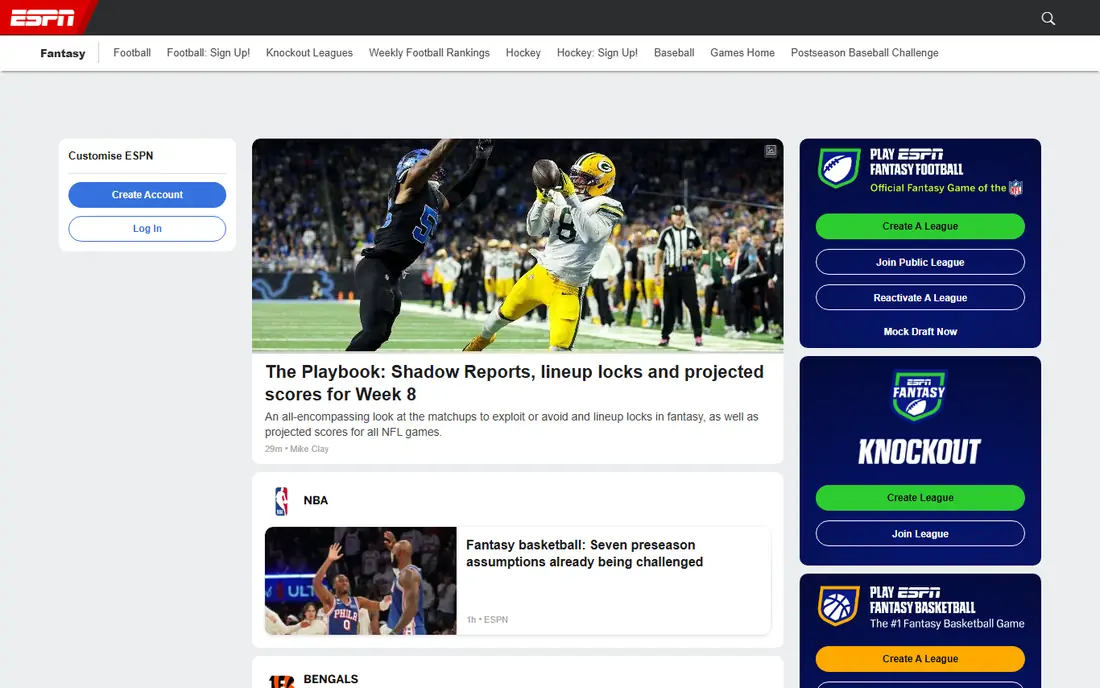Click Join Public League button
The image size is (1100, 688).
(x=920, y=262)
